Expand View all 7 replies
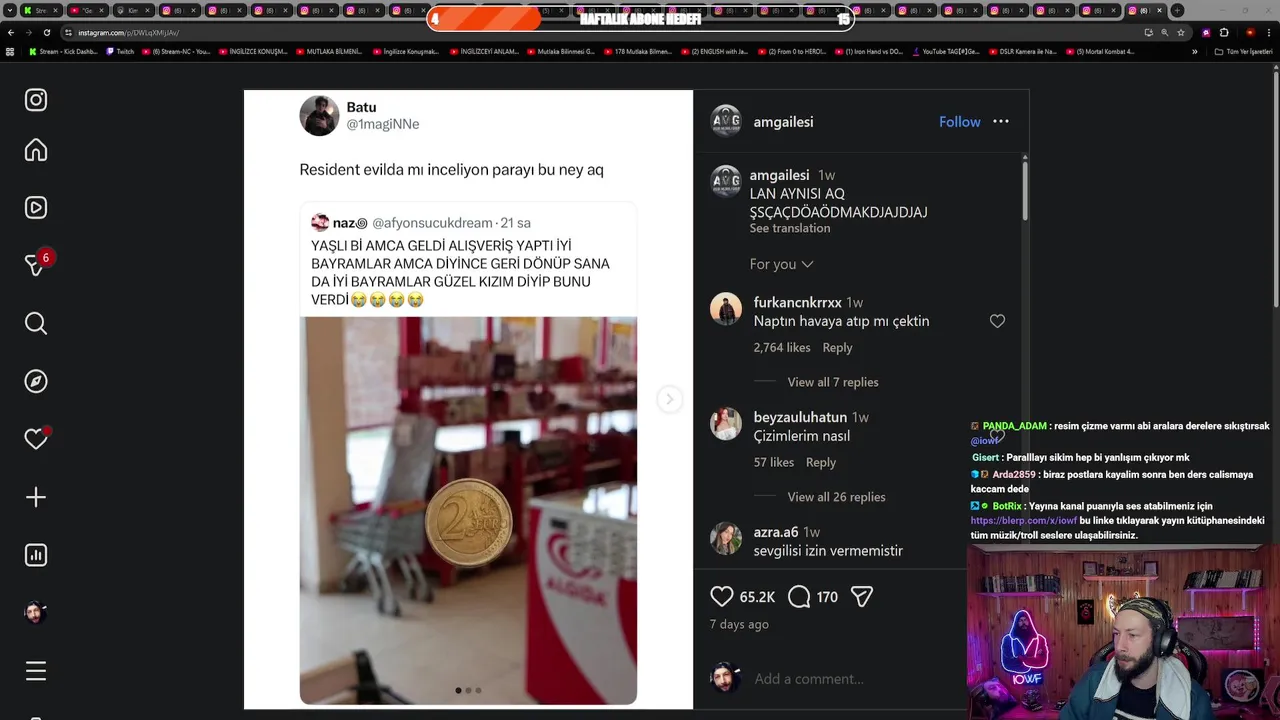Screen dimensions: 1280x720 point(832,382)
